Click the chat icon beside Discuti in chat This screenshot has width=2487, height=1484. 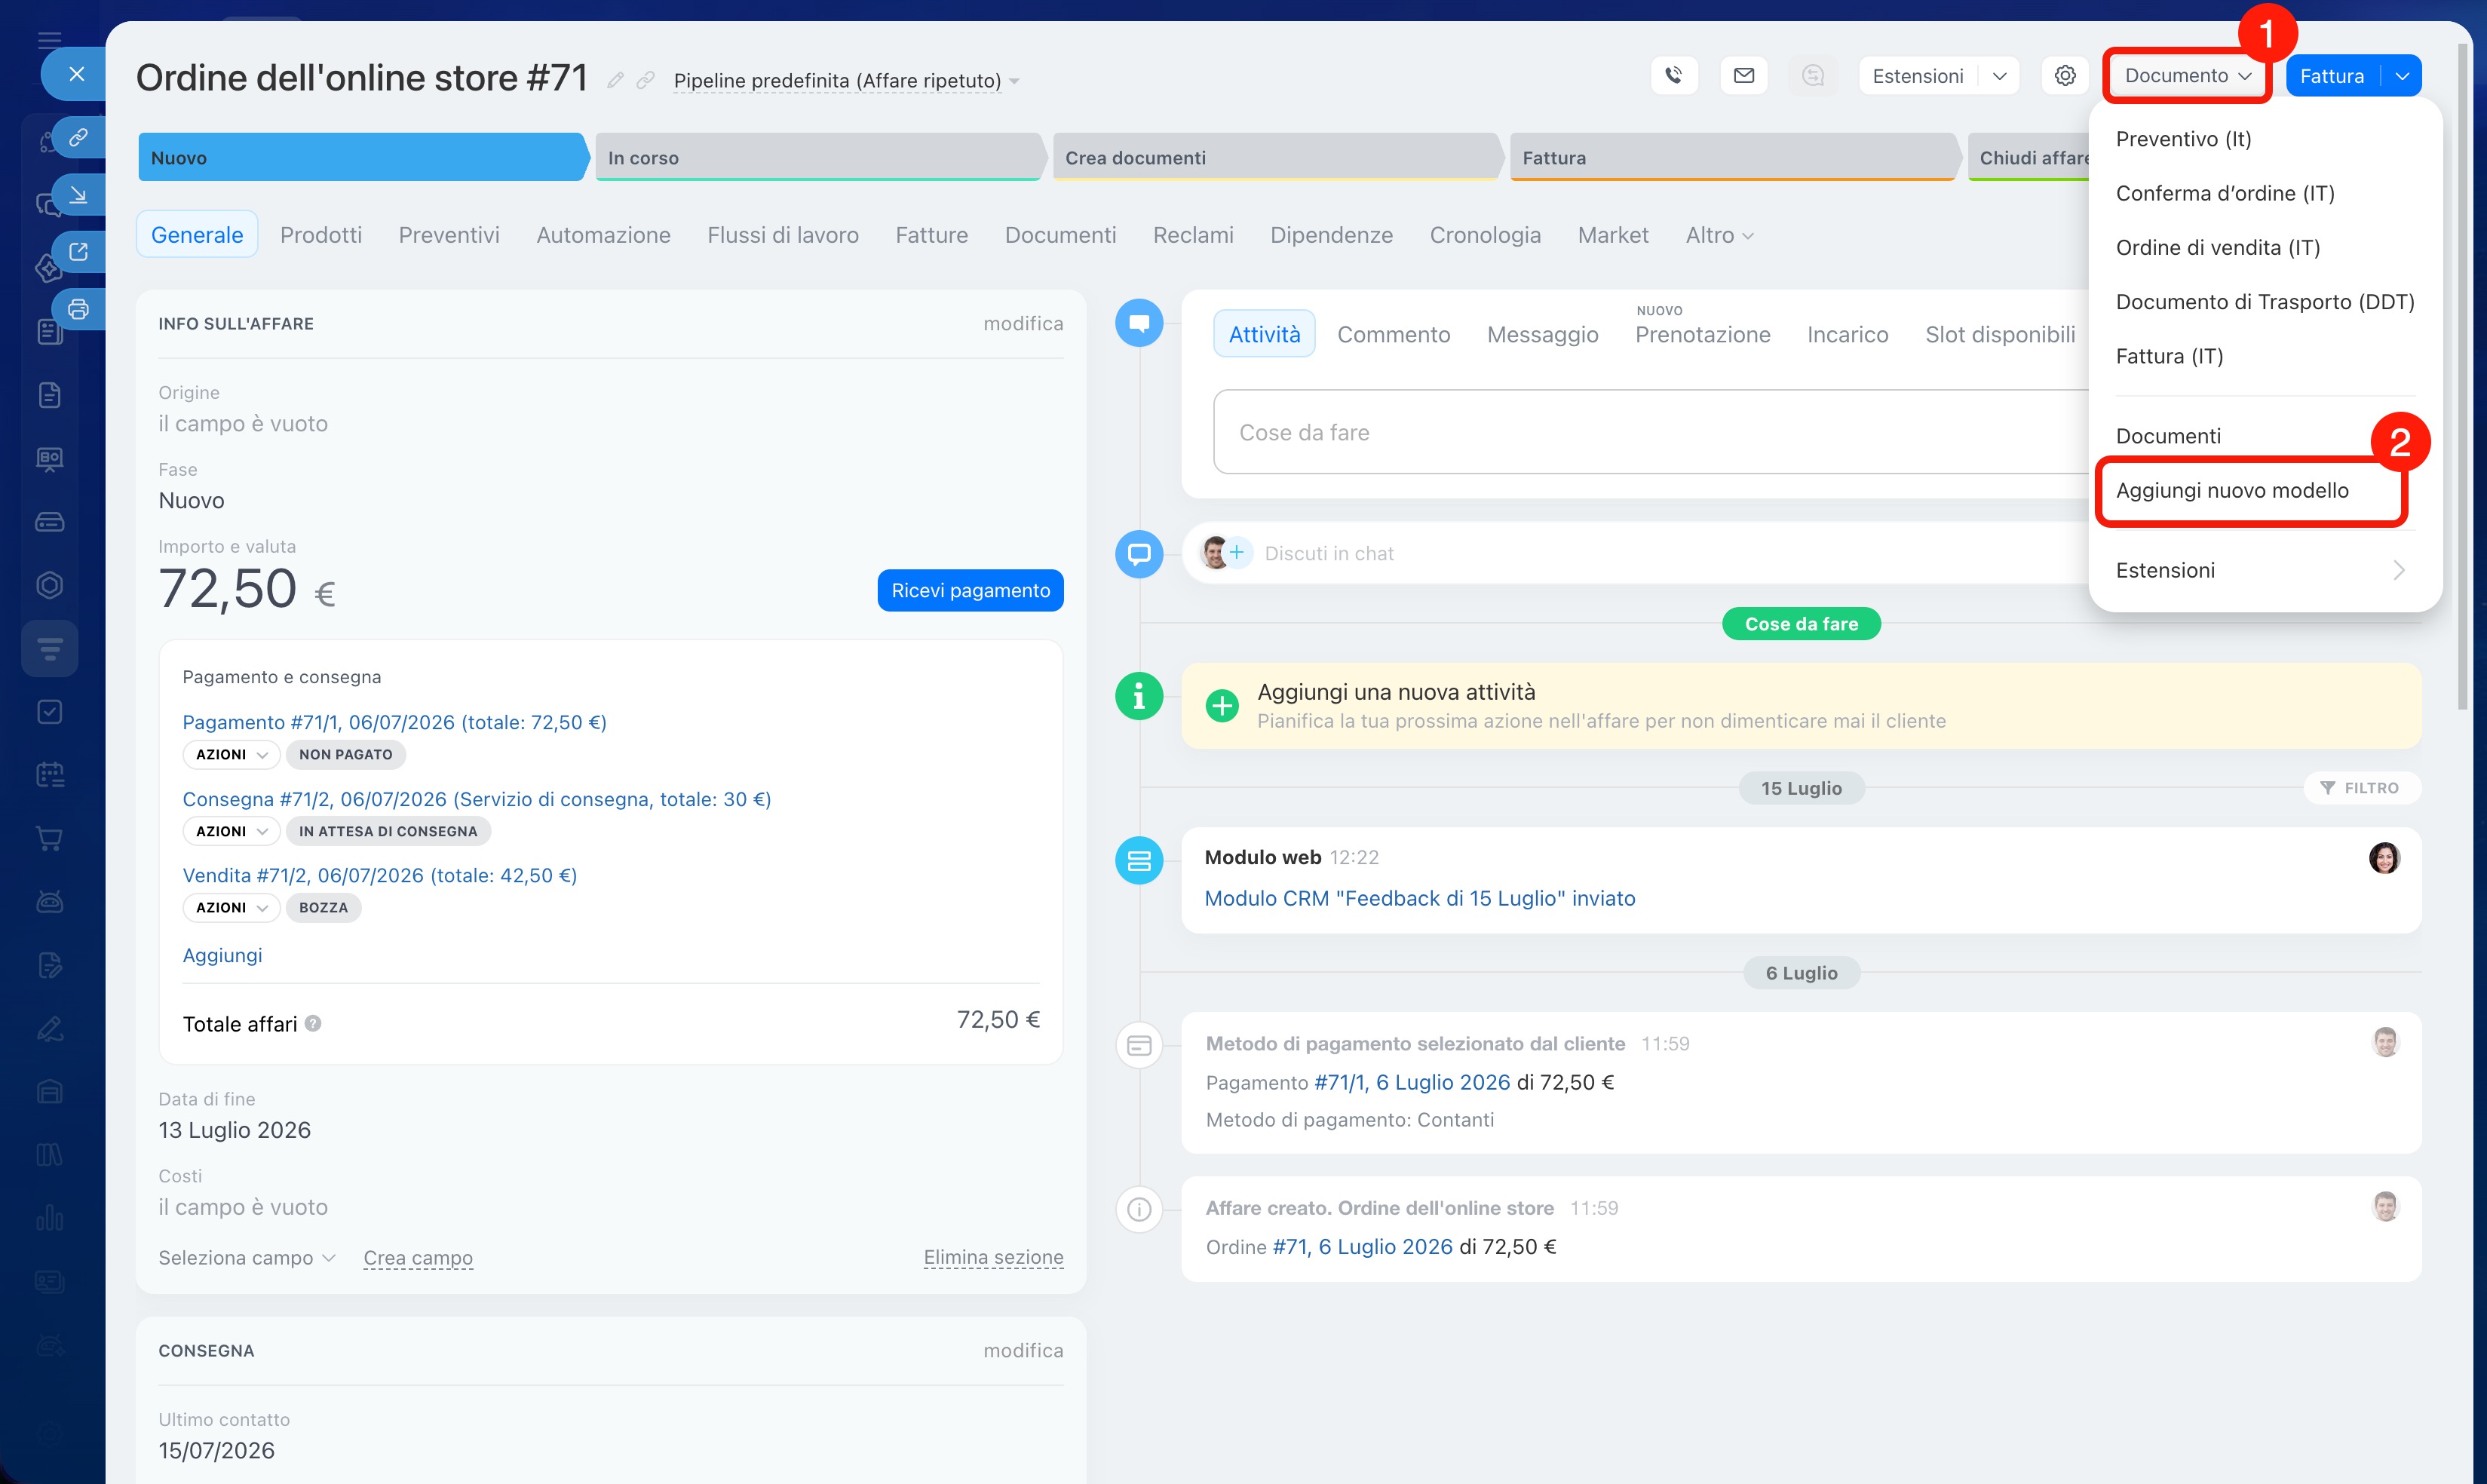coord(1139,554)
